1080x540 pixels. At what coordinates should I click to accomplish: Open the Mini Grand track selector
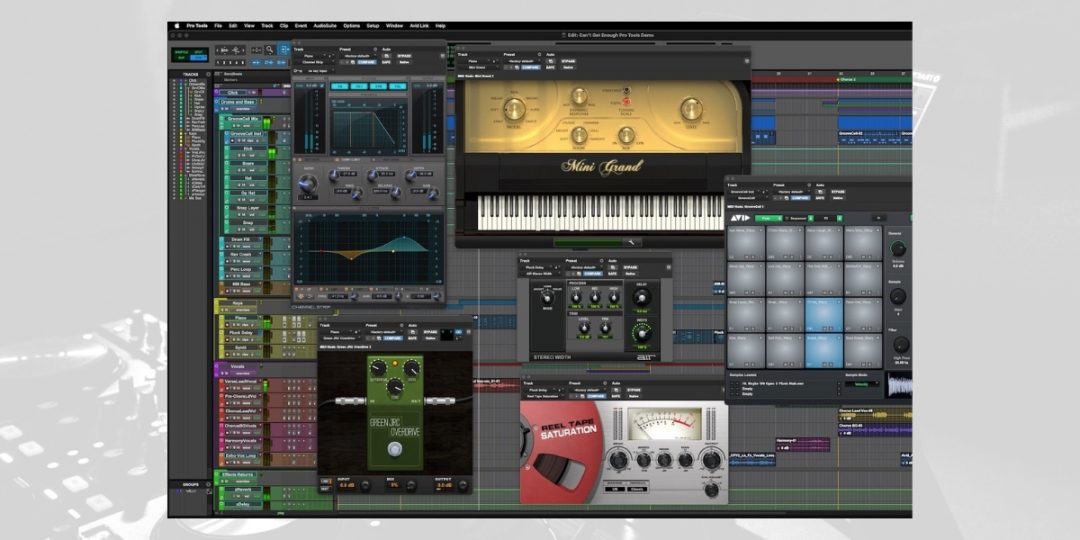[x=477, y=61]
